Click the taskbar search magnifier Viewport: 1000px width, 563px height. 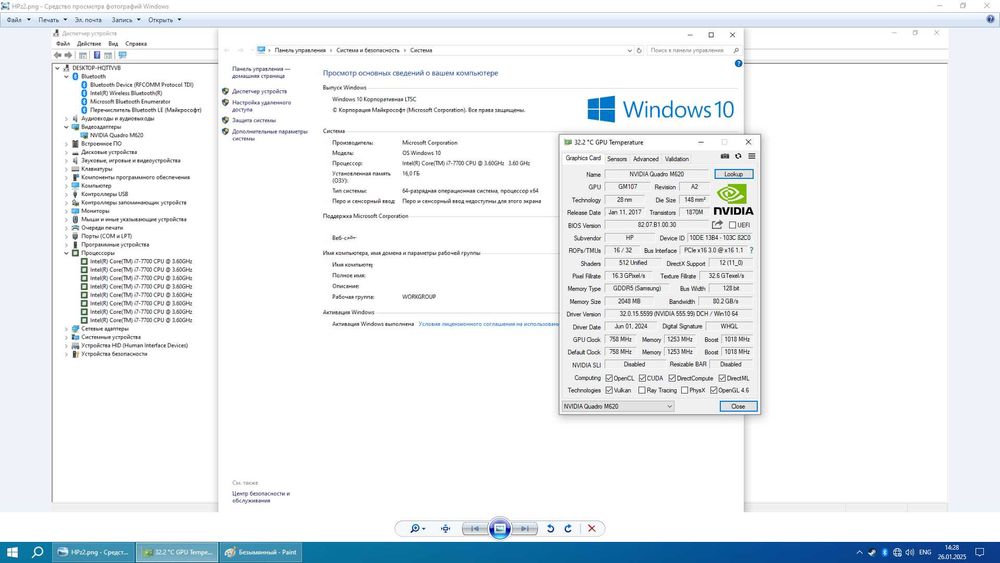pyautogui.click(x=38, y=552)
